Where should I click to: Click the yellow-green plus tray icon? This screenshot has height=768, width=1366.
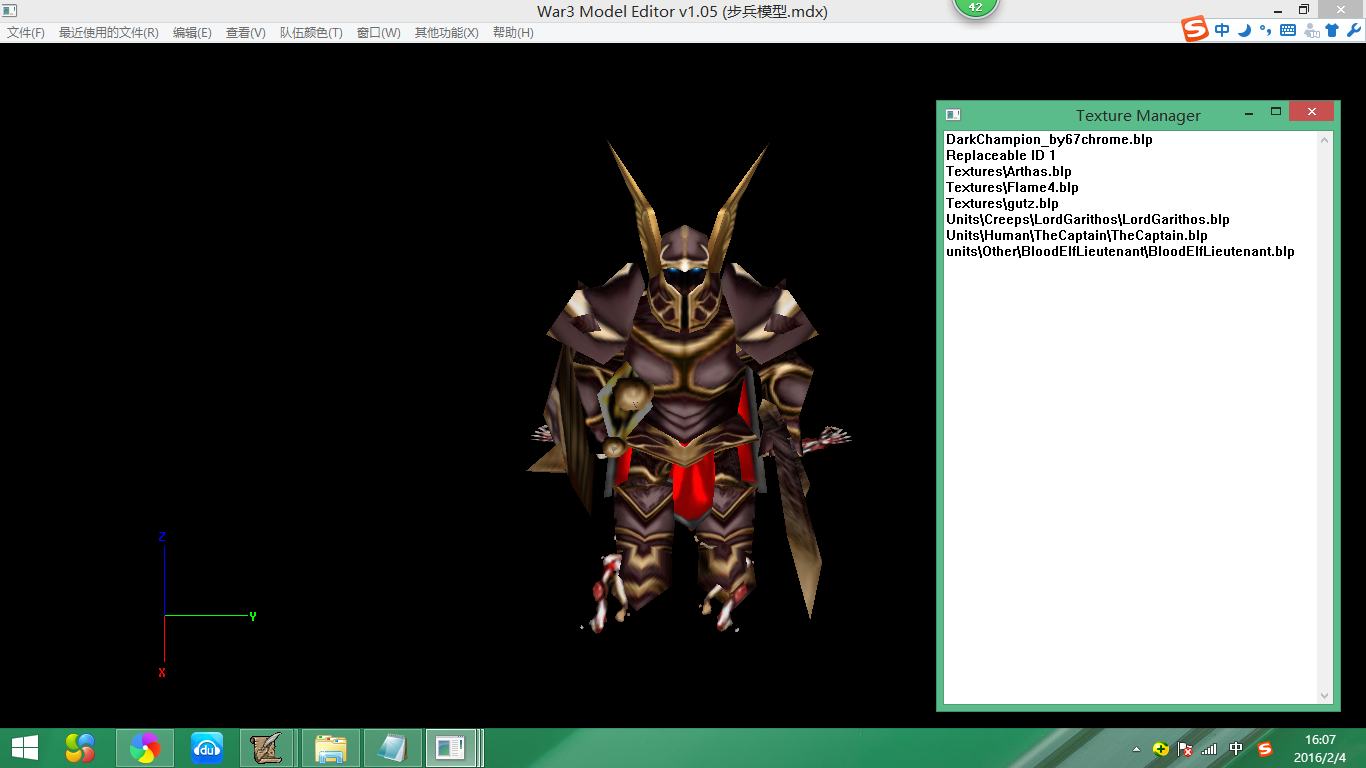pyautogui.click(x=1161, y=748)
